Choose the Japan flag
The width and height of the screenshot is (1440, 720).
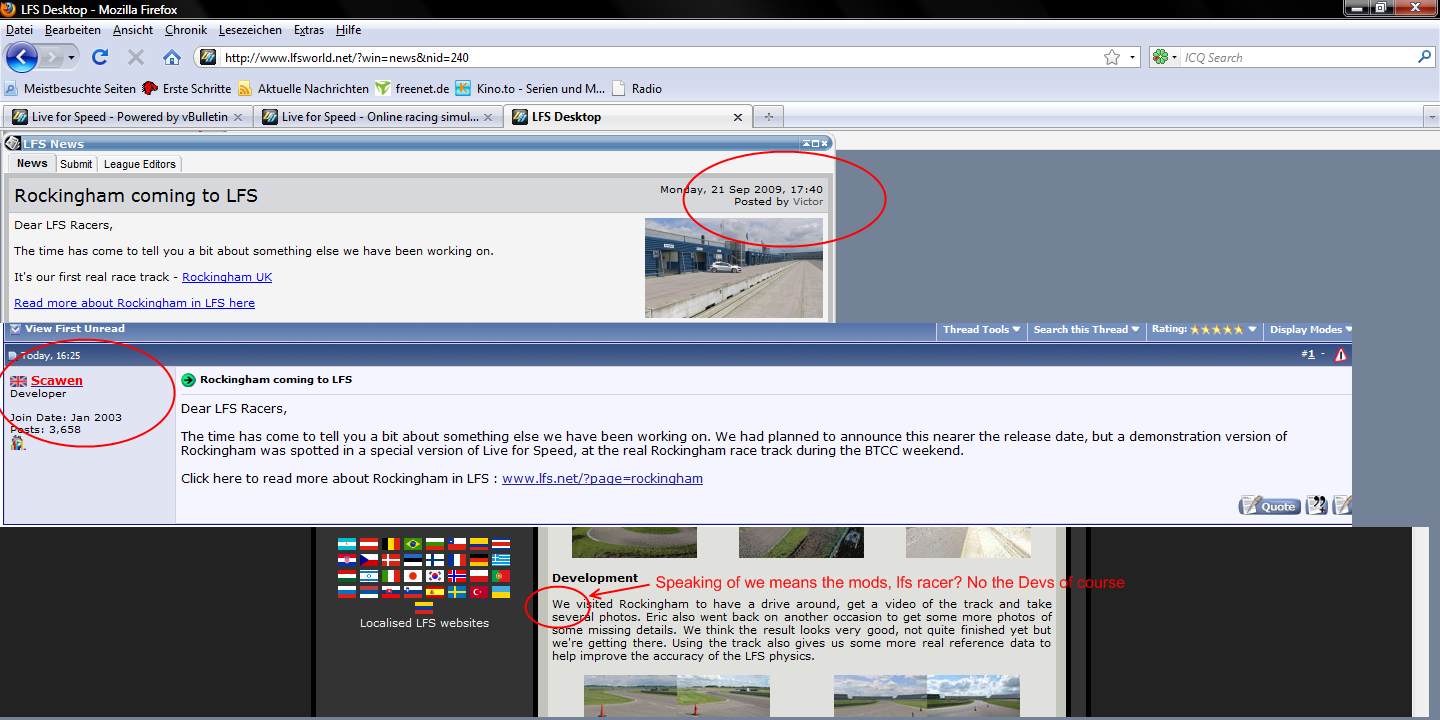click(412, 577)
